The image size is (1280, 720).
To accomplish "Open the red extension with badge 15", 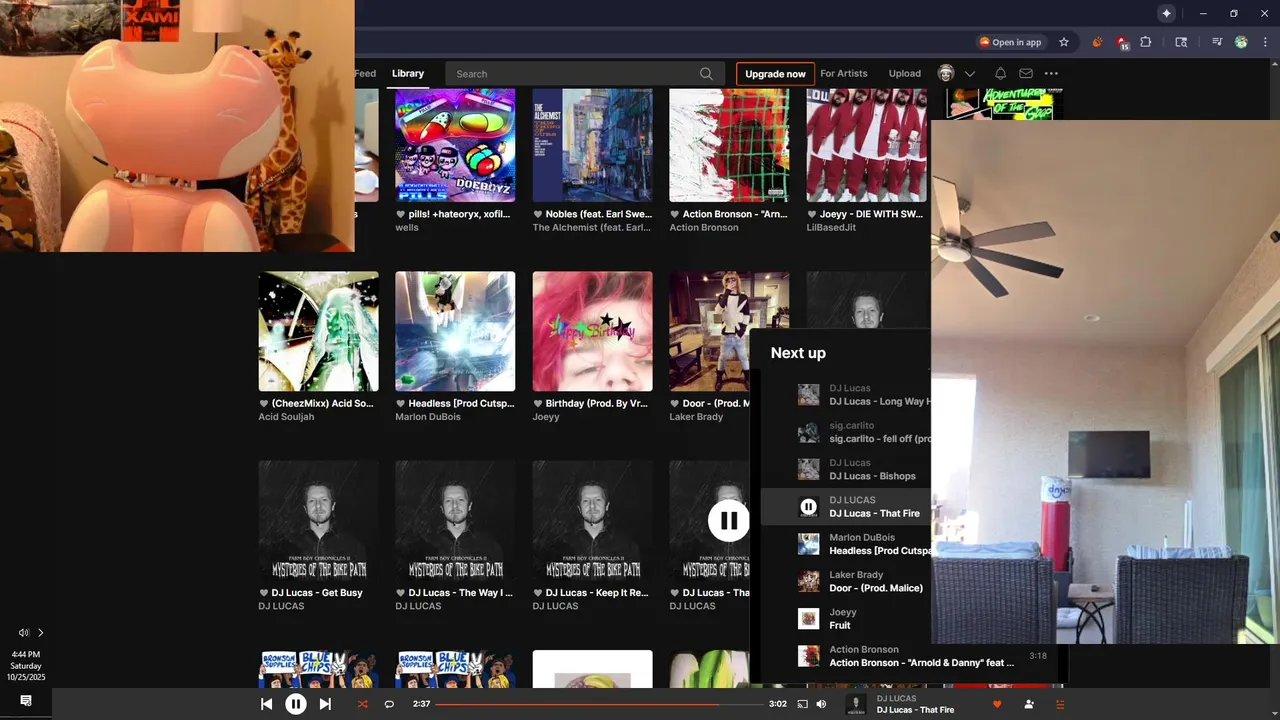I will (1123, 43).
